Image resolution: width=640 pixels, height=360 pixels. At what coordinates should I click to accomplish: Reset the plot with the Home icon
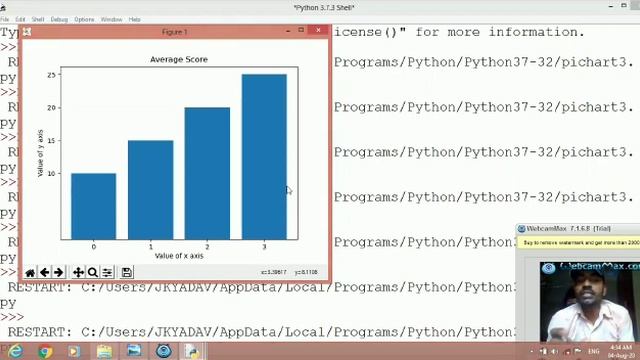[30, 273]
